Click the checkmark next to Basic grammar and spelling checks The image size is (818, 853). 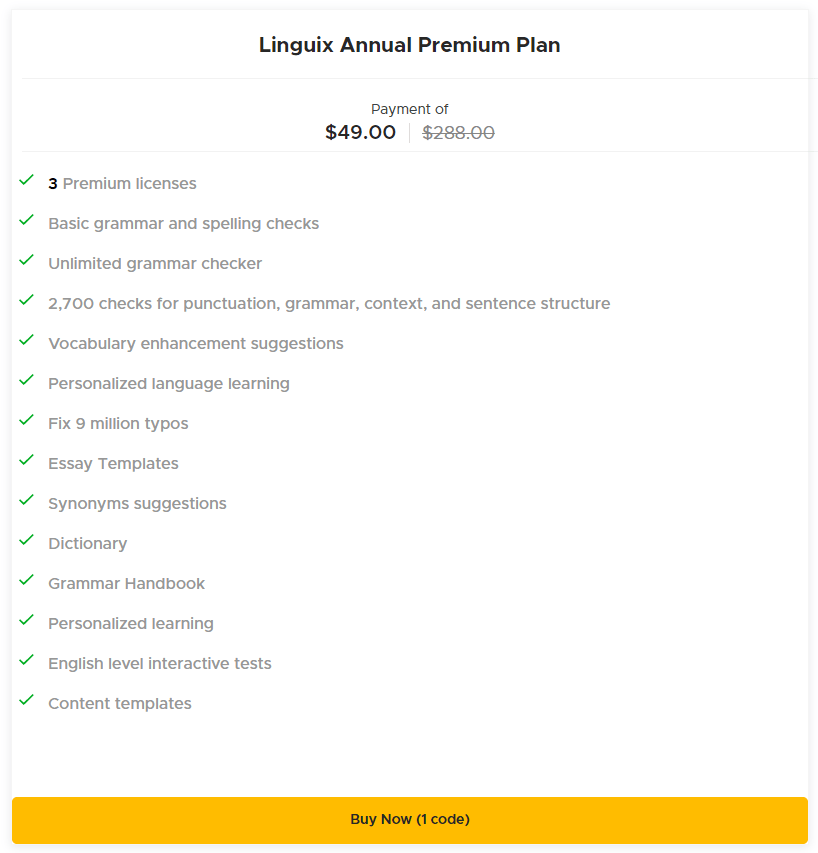pos(26,220)
